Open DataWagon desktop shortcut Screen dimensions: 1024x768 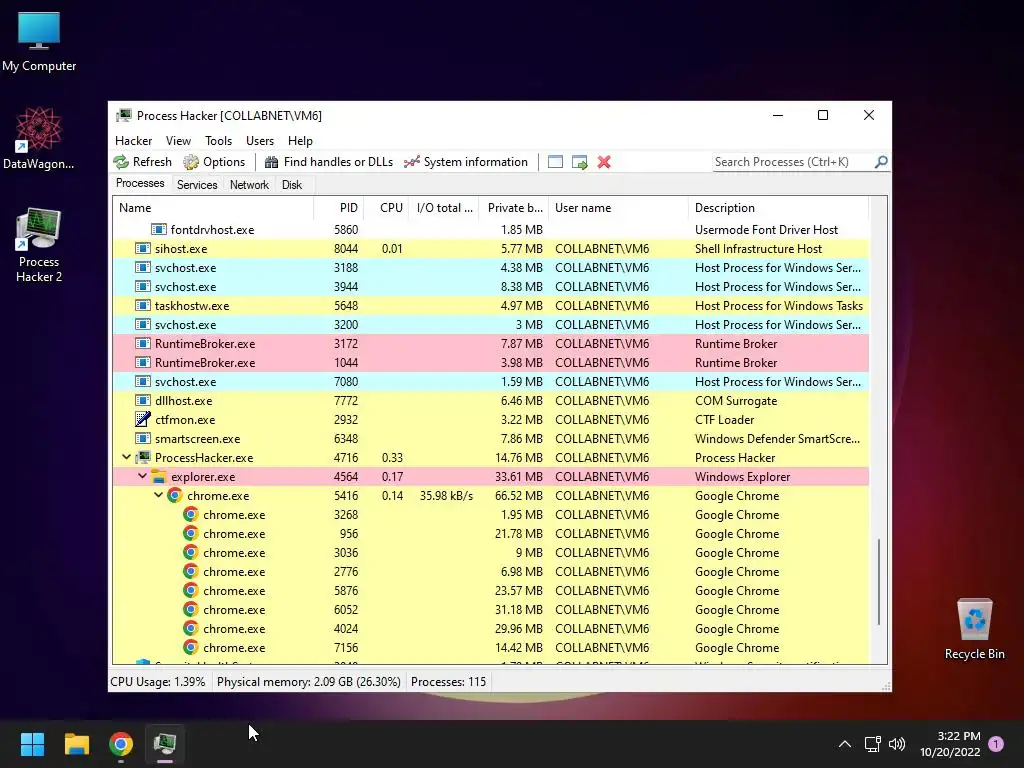coord(39,138)
